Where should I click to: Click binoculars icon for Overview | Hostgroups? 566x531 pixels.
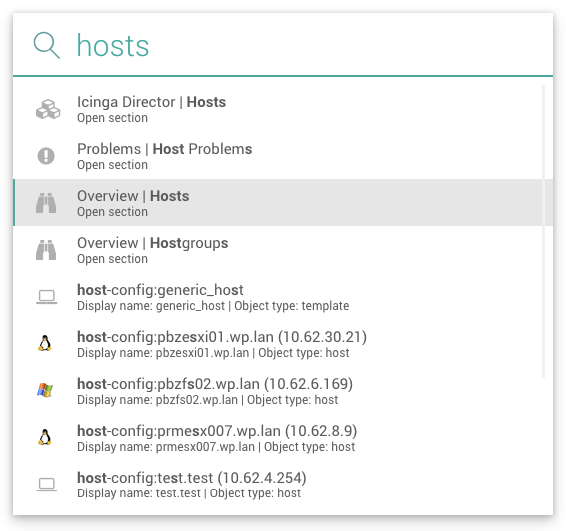(46, 250)
